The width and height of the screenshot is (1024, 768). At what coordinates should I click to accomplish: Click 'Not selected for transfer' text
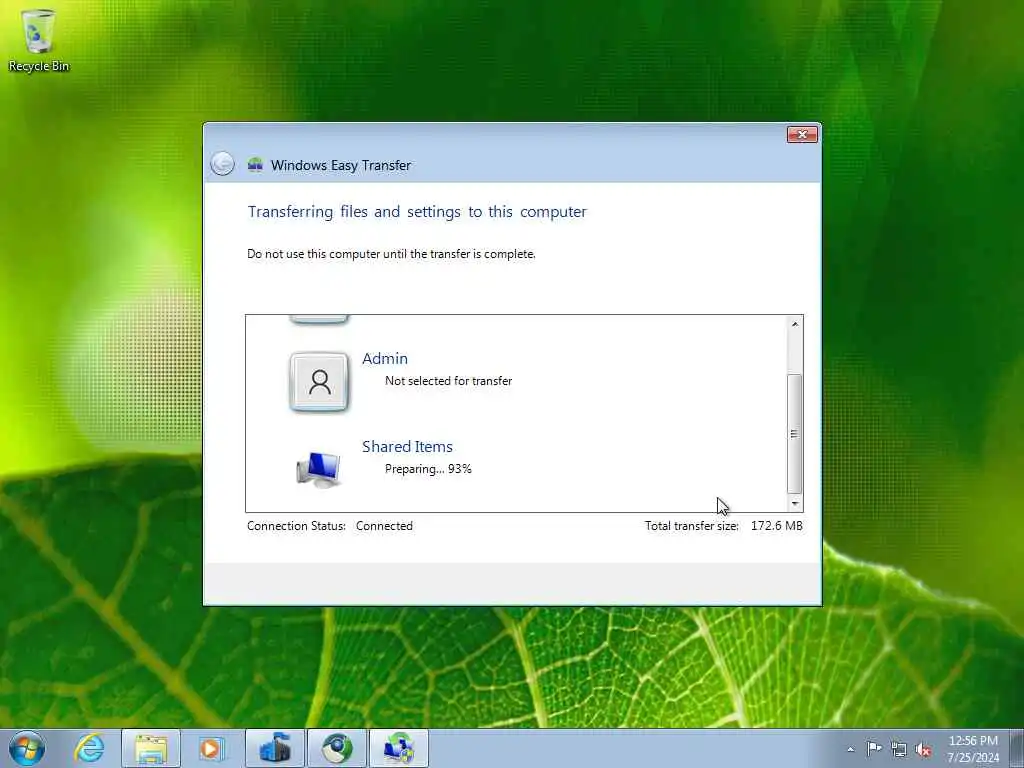pos(448,381)
